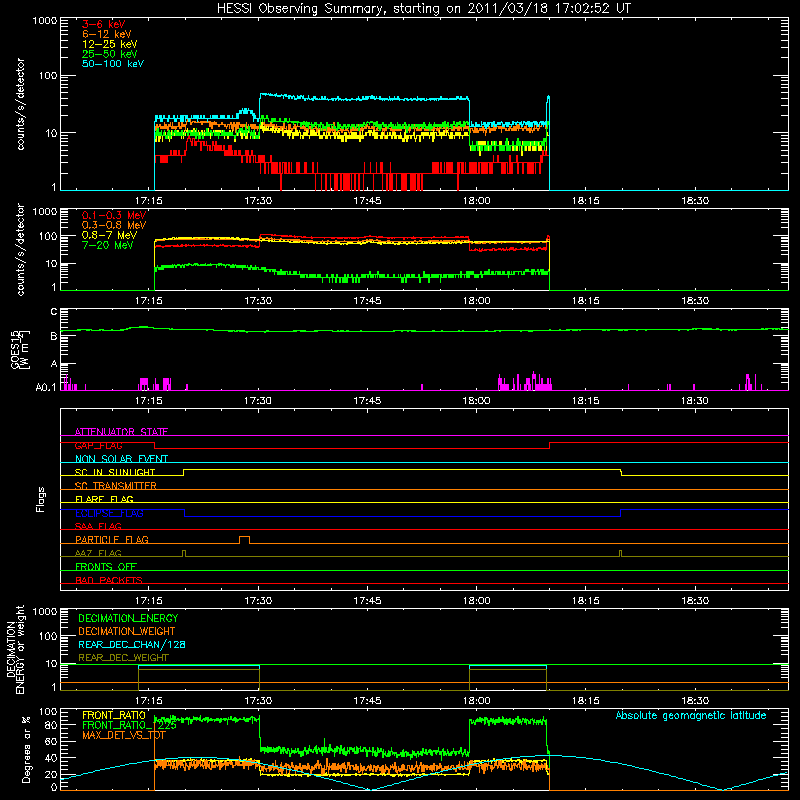Click the HESSI Observing Summary title text
Screen dimensions: 800x800
[x=423, y=9]
